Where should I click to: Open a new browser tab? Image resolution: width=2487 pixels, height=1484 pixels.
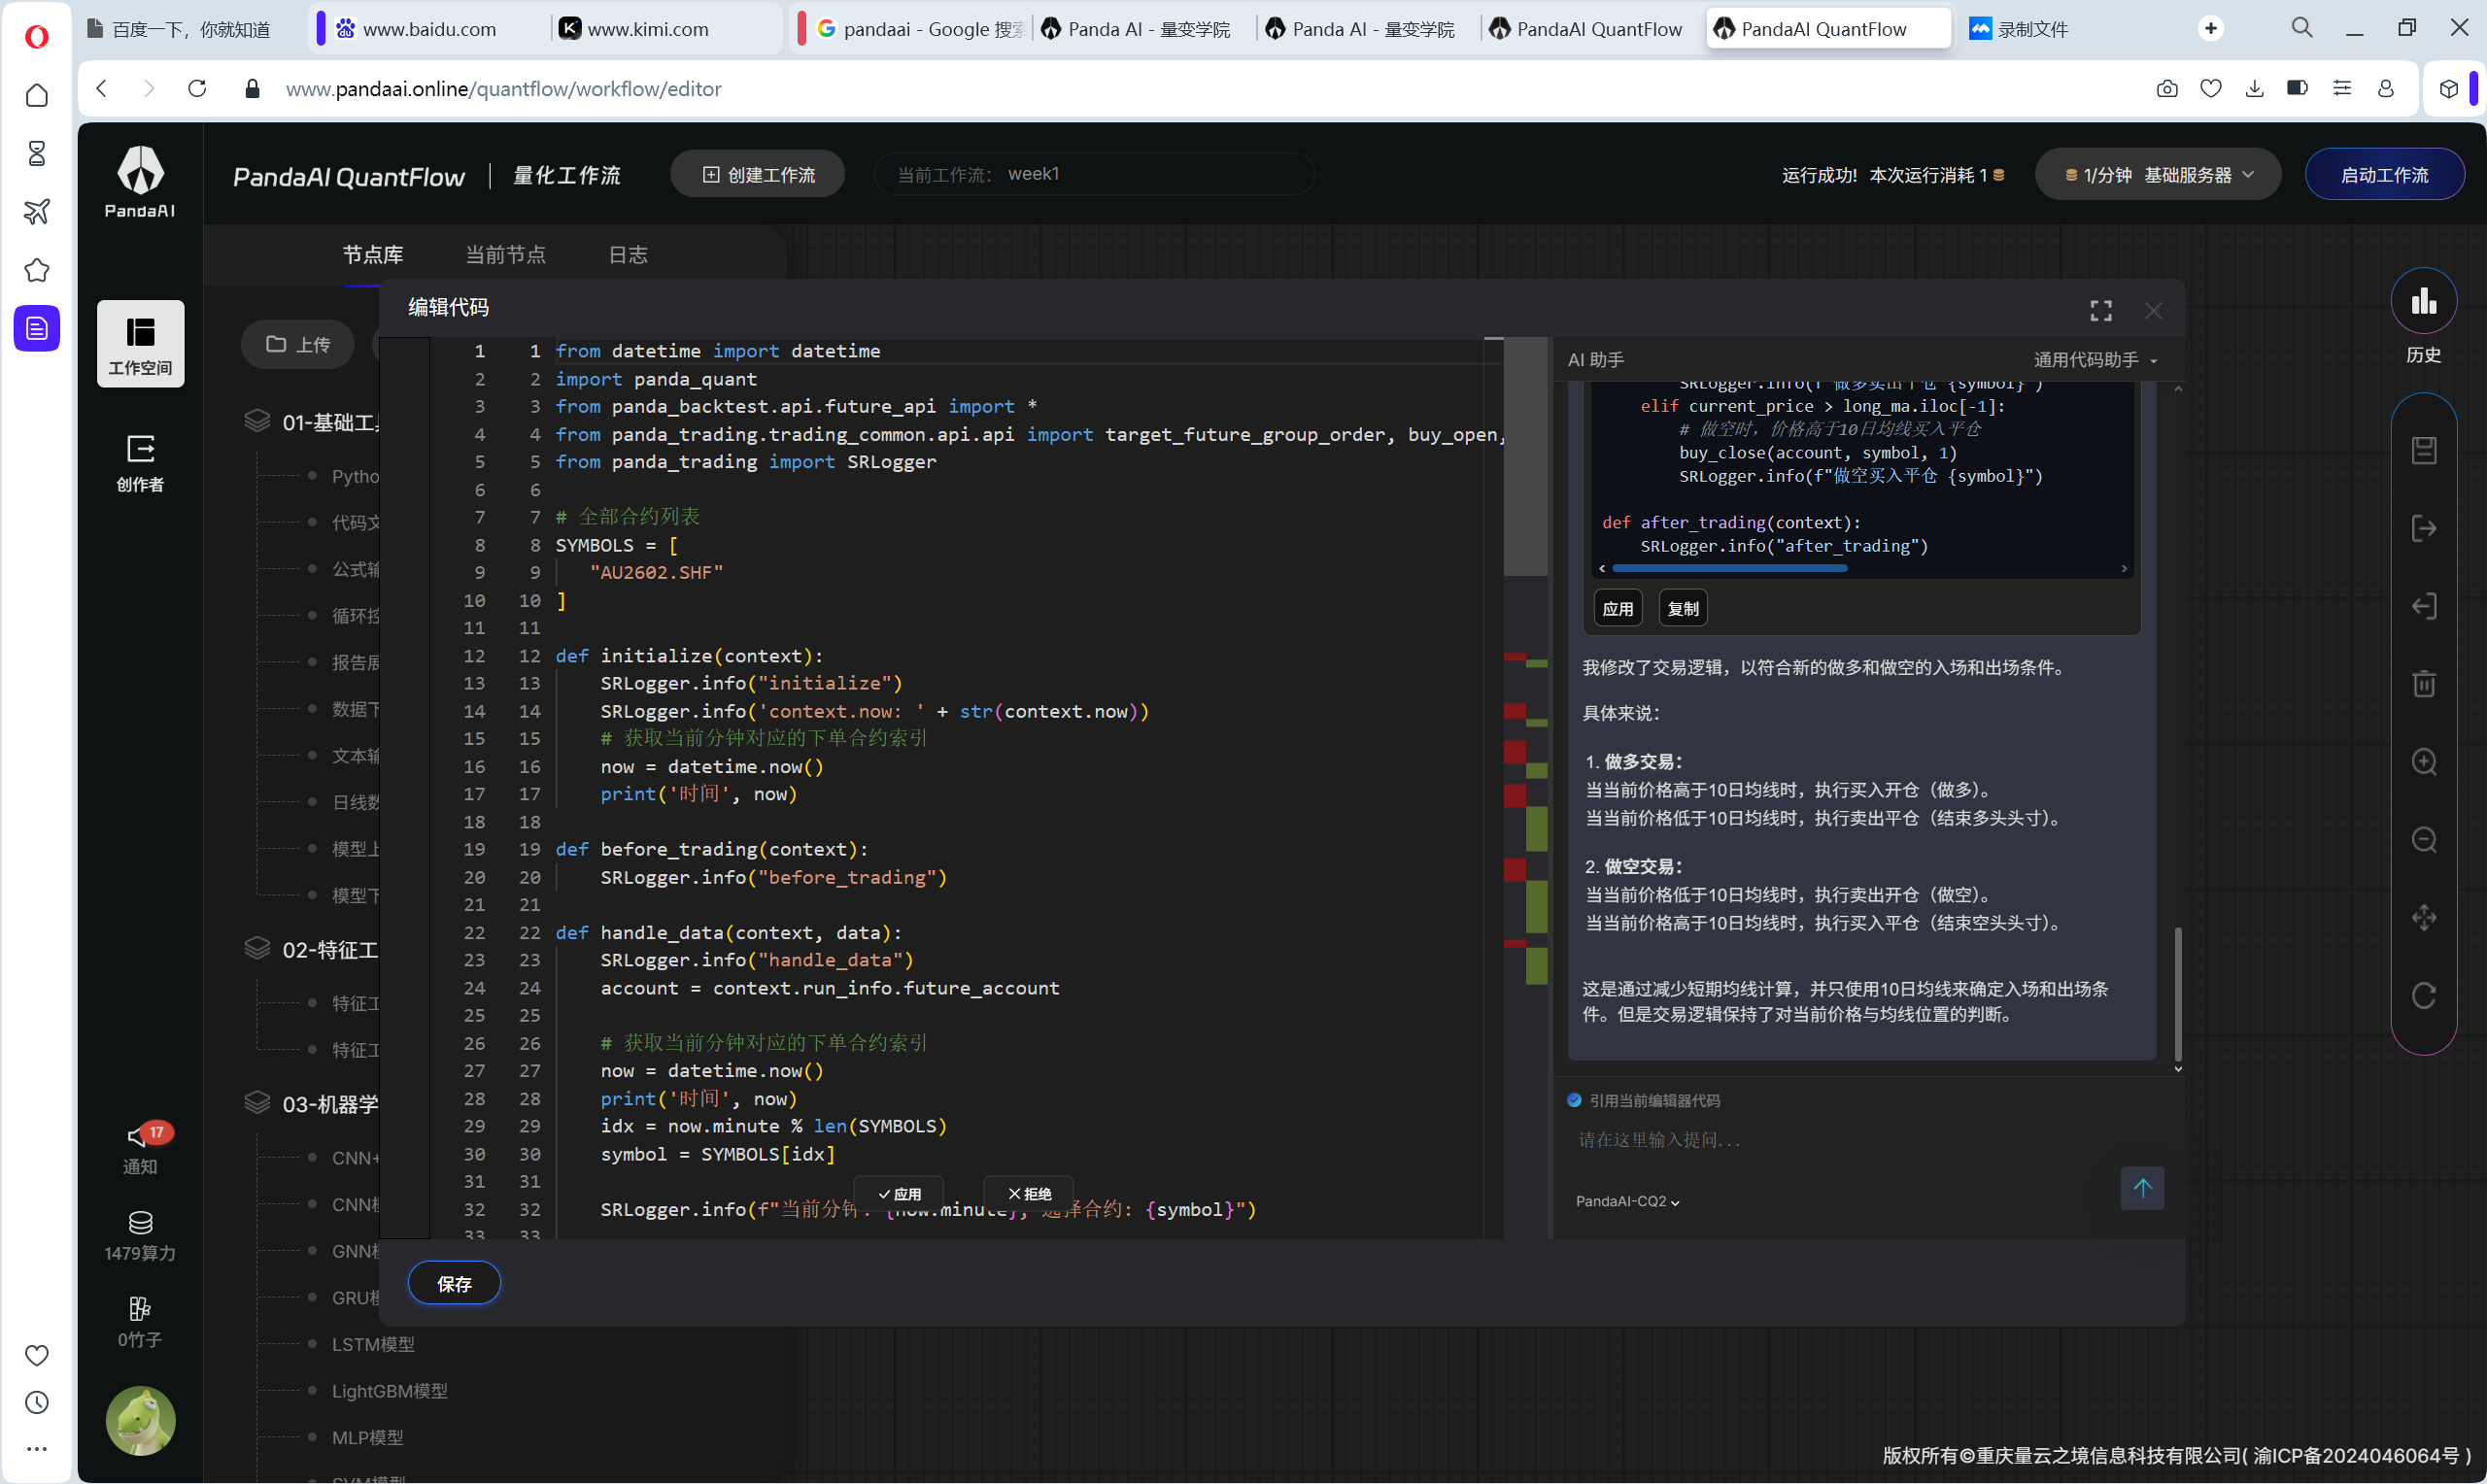point(2211,29)
